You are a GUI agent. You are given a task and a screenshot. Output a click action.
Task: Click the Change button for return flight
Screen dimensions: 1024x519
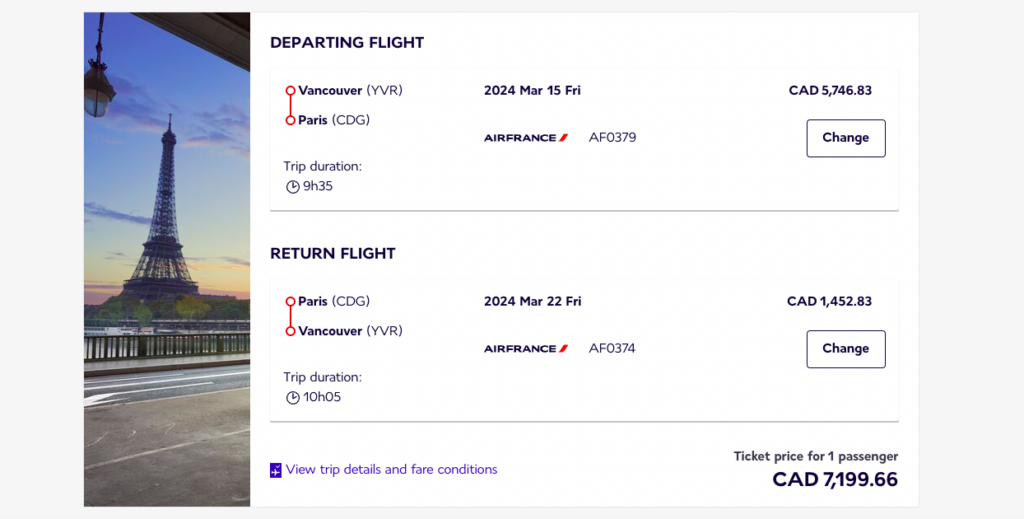point(845,349)
